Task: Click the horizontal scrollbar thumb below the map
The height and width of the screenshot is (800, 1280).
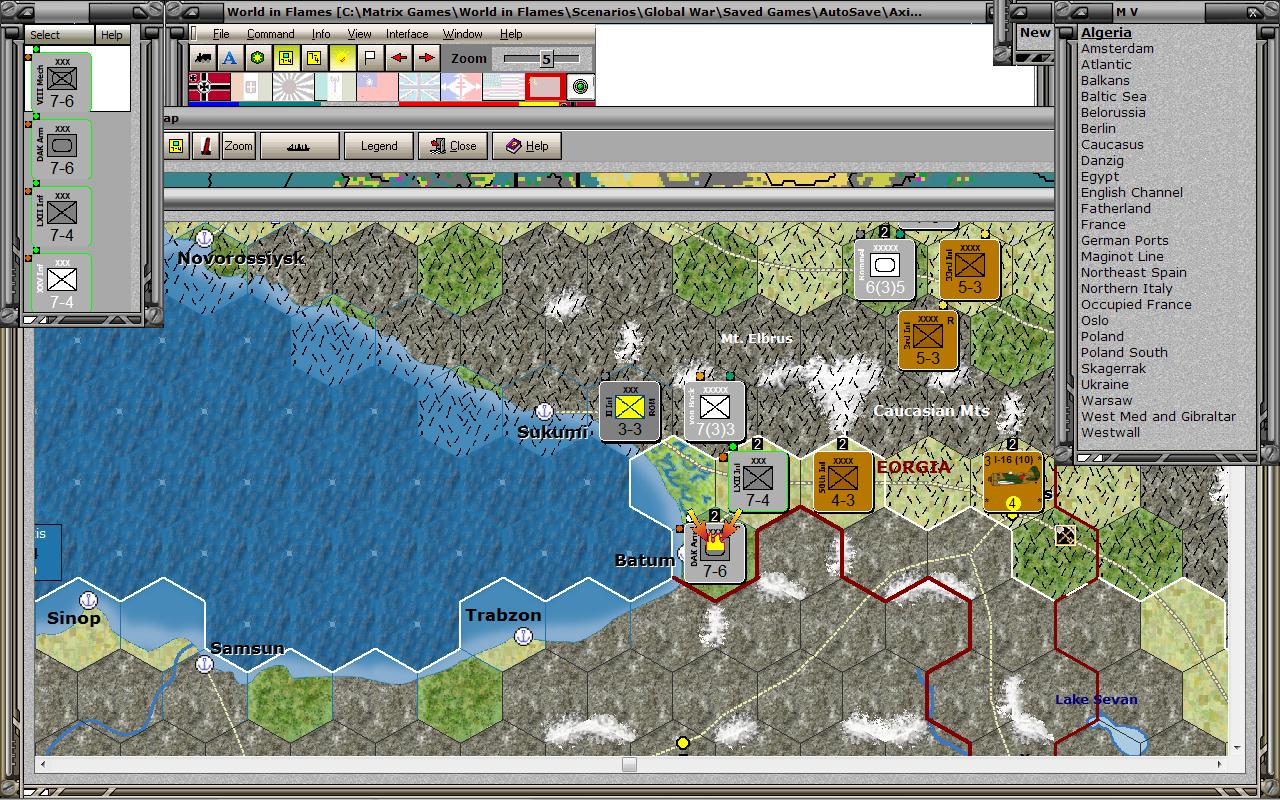Action: [629, 765]
